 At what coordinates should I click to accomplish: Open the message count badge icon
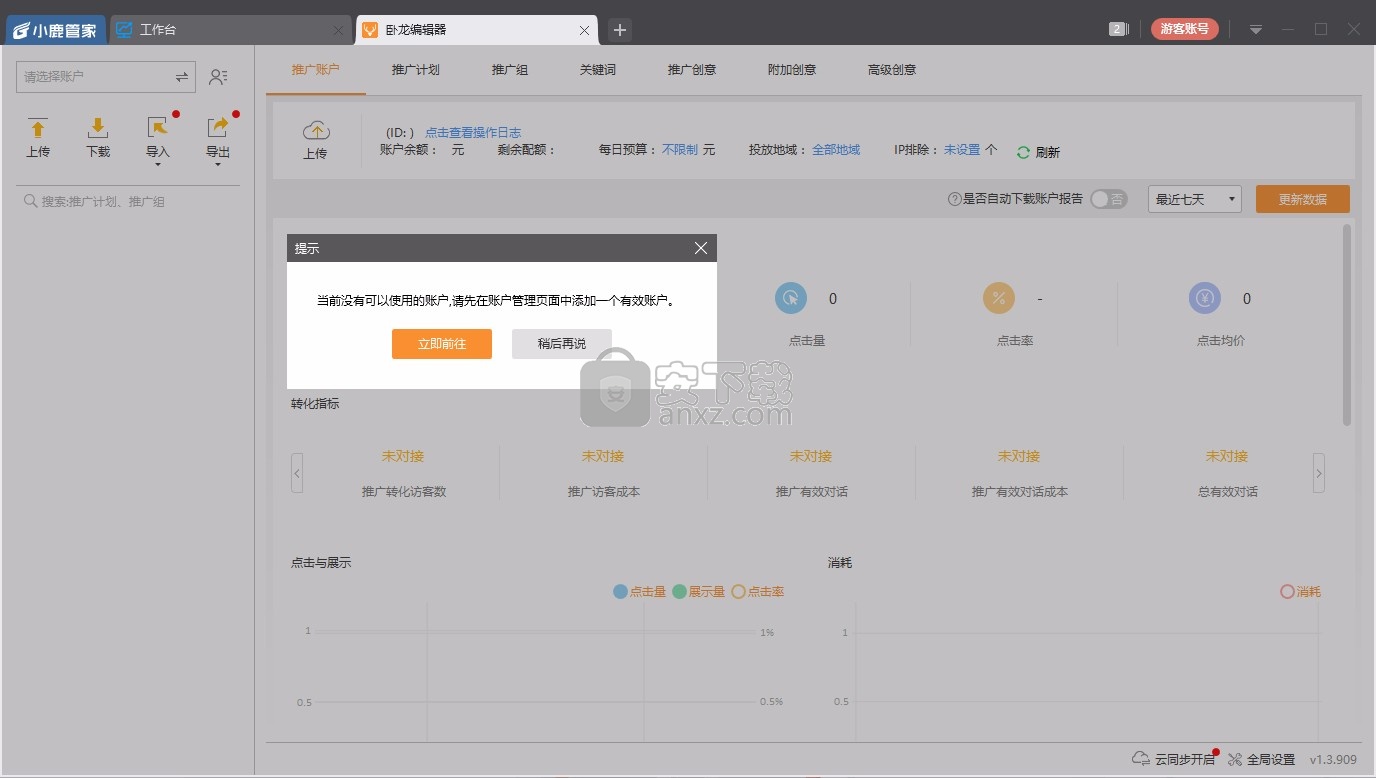[x=1119, y=29]
